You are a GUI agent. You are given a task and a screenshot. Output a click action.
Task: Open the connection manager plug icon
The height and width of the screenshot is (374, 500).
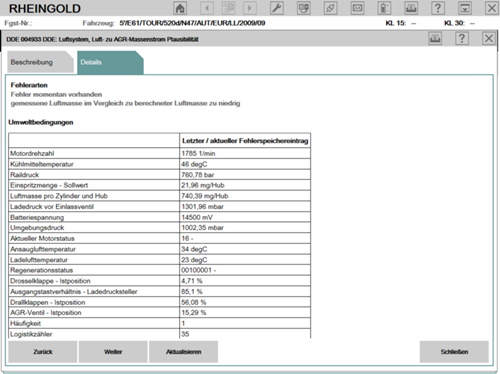(330, 8)
